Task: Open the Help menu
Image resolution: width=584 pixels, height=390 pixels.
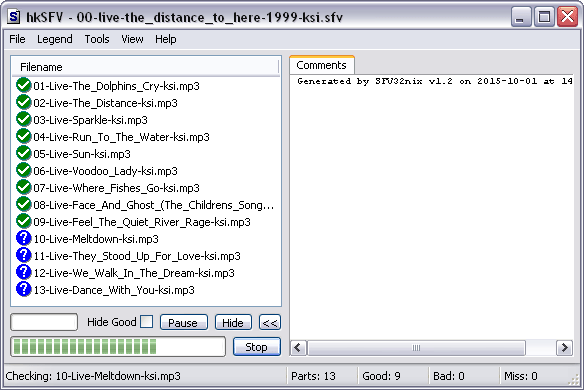Action: [x=166, y=39]
